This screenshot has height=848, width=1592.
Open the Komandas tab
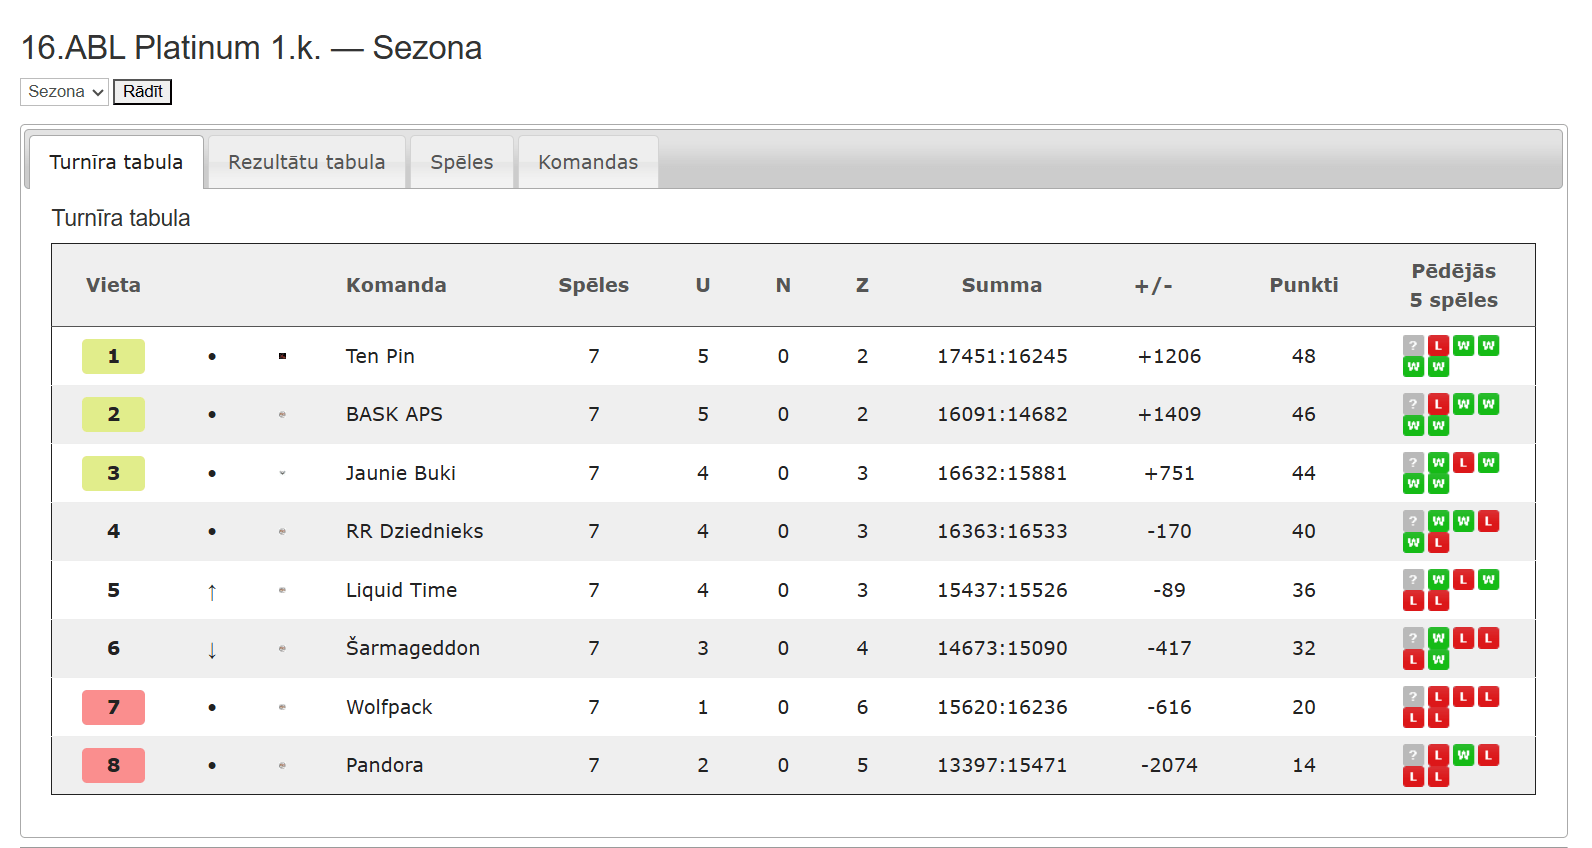click(x=588, y=162)
